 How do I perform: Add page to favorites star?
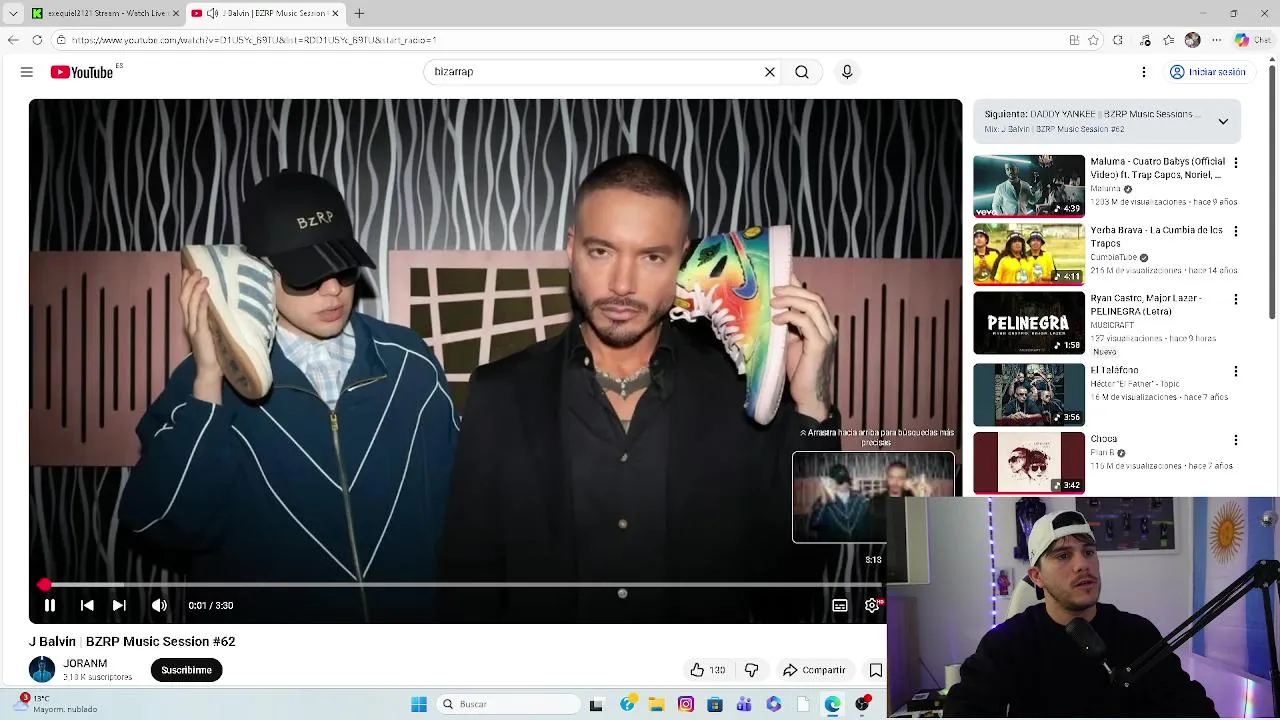pos(1093,40)
